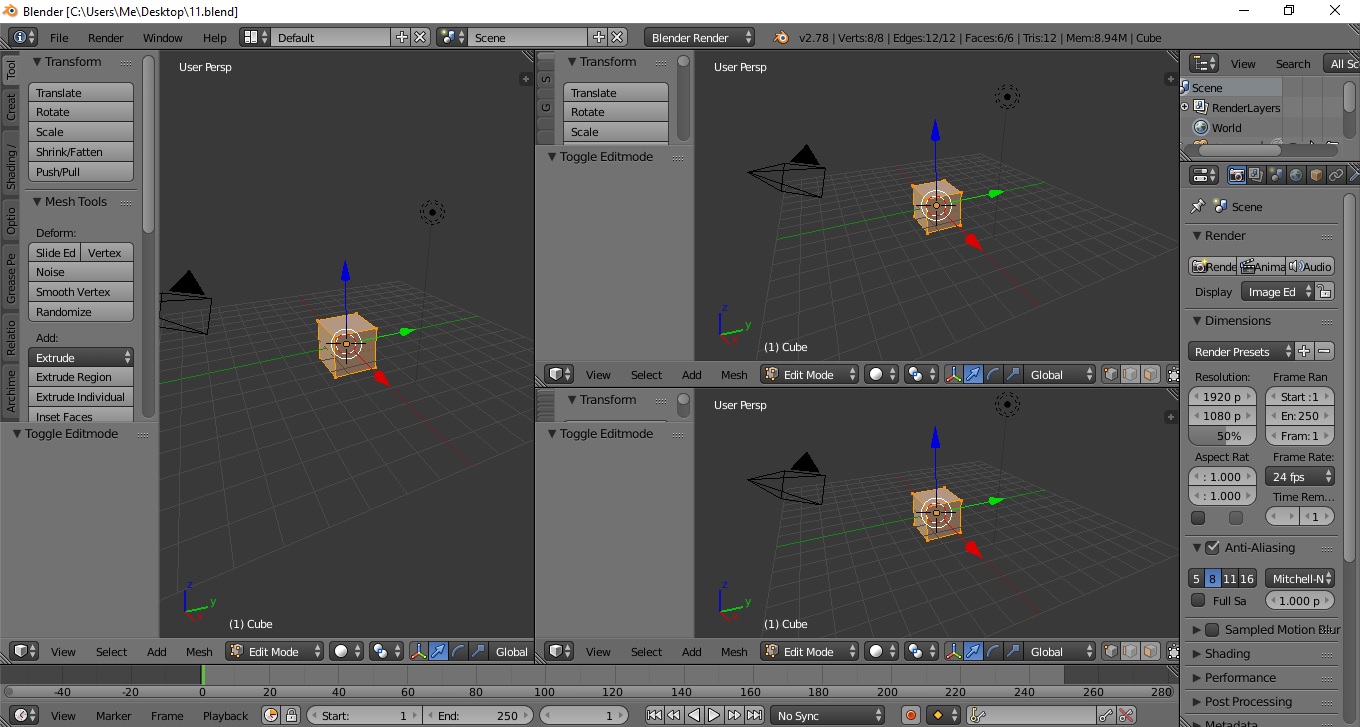Toggle lock time to other windows
Image resolution: width=1360 pixels, height=727 pixels.
(291, 715)
